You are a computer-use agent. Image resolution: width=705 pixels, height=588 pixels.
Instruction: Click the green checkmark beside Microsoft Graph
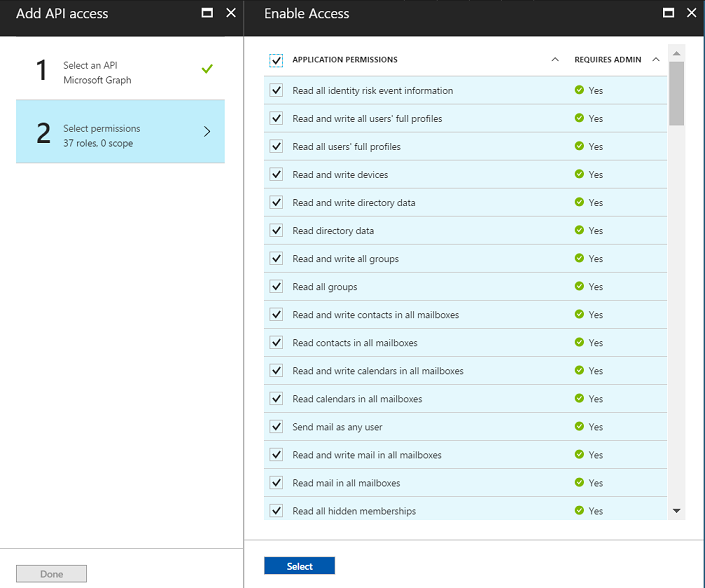207,69
